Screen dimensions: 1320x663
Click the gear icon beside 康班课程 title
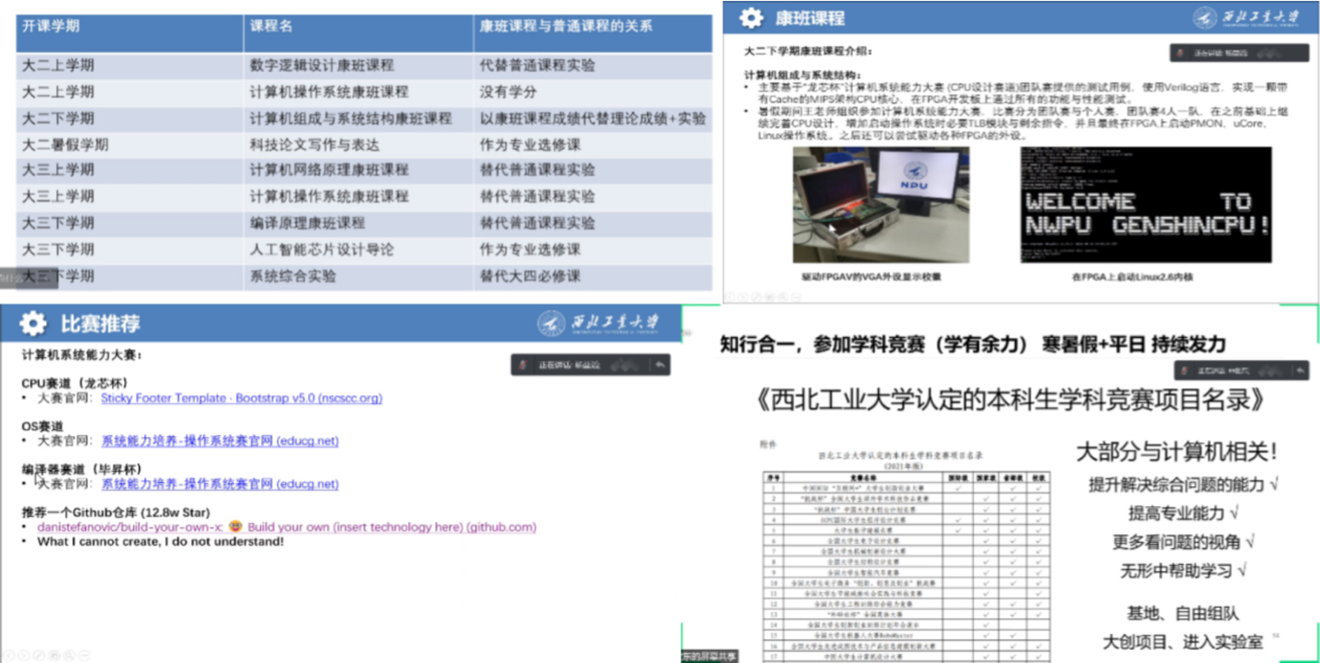tap(750, 18)
